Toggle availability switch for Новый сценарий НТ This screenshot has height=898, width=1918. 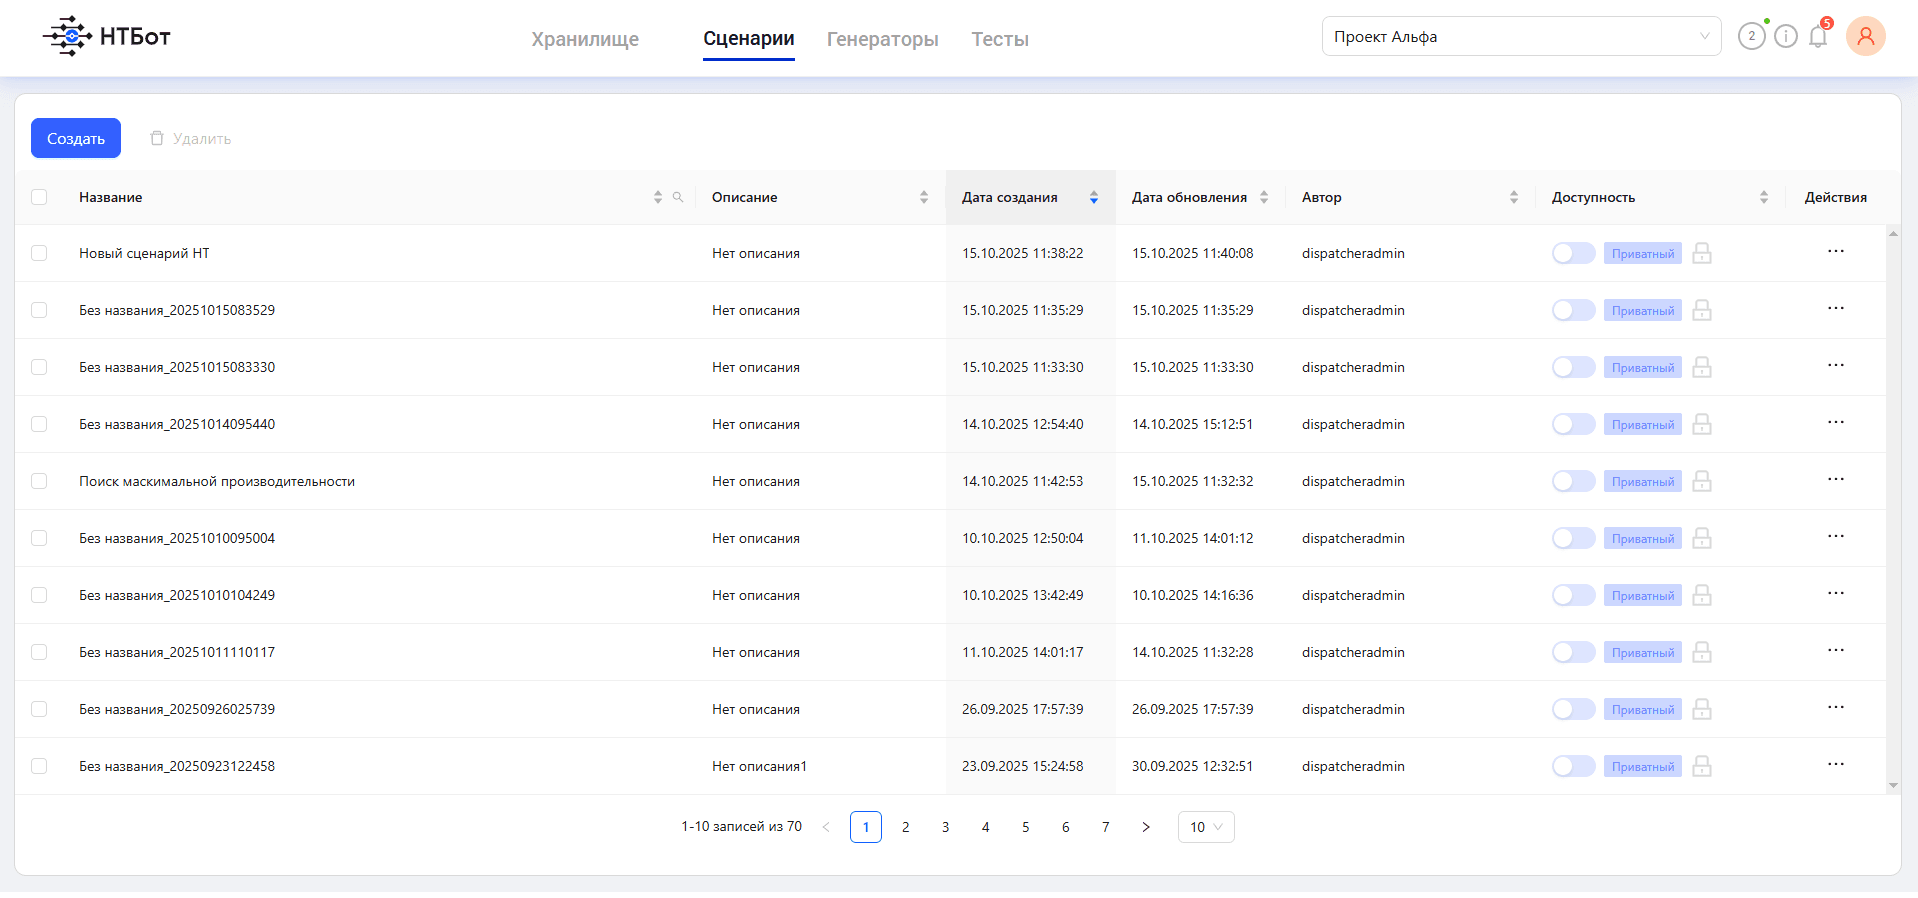[1573, 253]
